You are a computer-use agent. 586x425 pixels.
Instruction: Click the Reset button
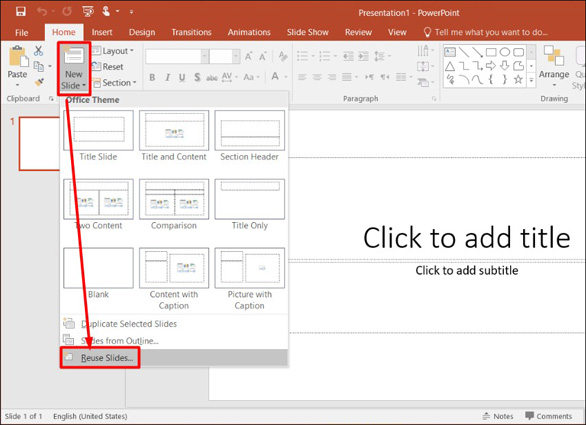tap(108, 67)
